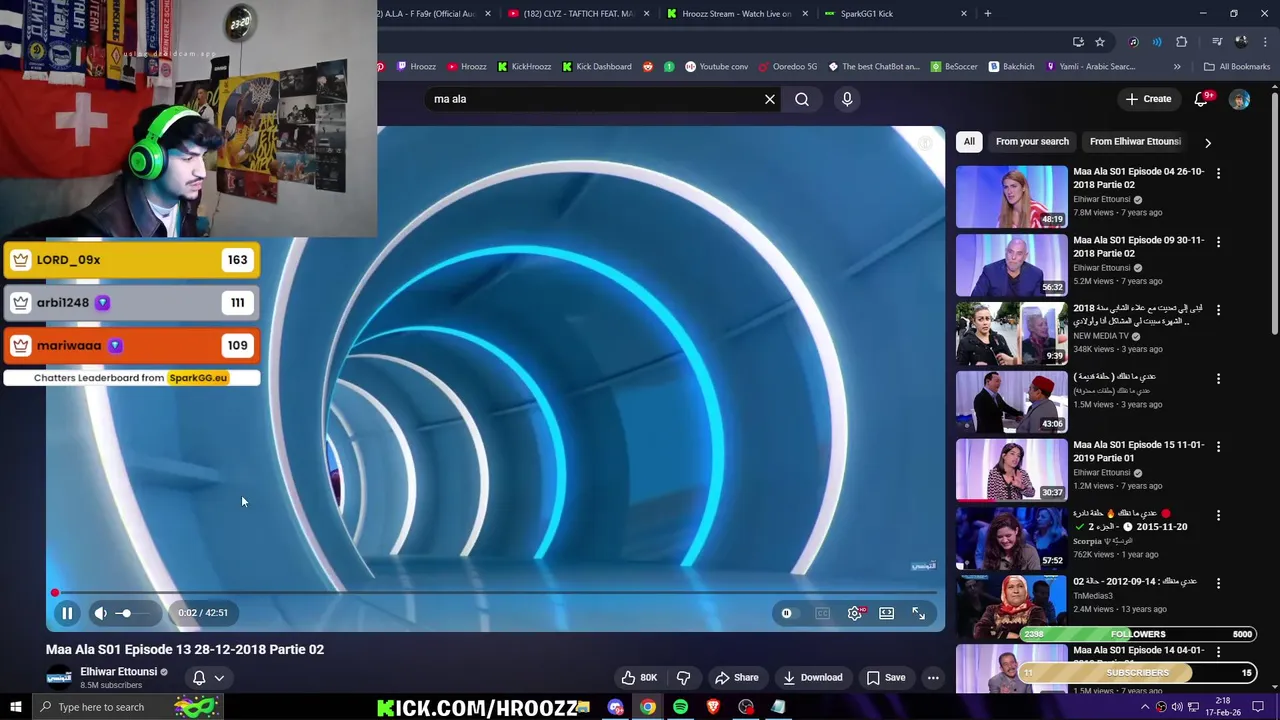
Task: Open the Chrome media control icon
Action: tap(1217, 42)
